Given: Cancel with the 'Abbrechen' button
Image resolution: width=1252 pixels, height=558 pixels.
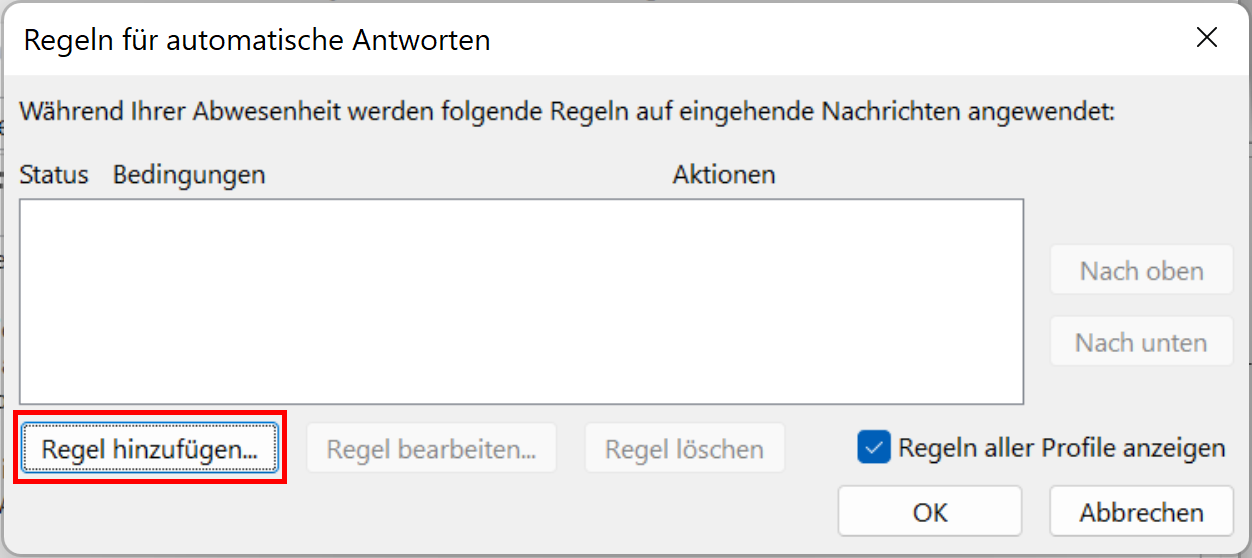Looking at the screenshot, I should [1141, 511].
